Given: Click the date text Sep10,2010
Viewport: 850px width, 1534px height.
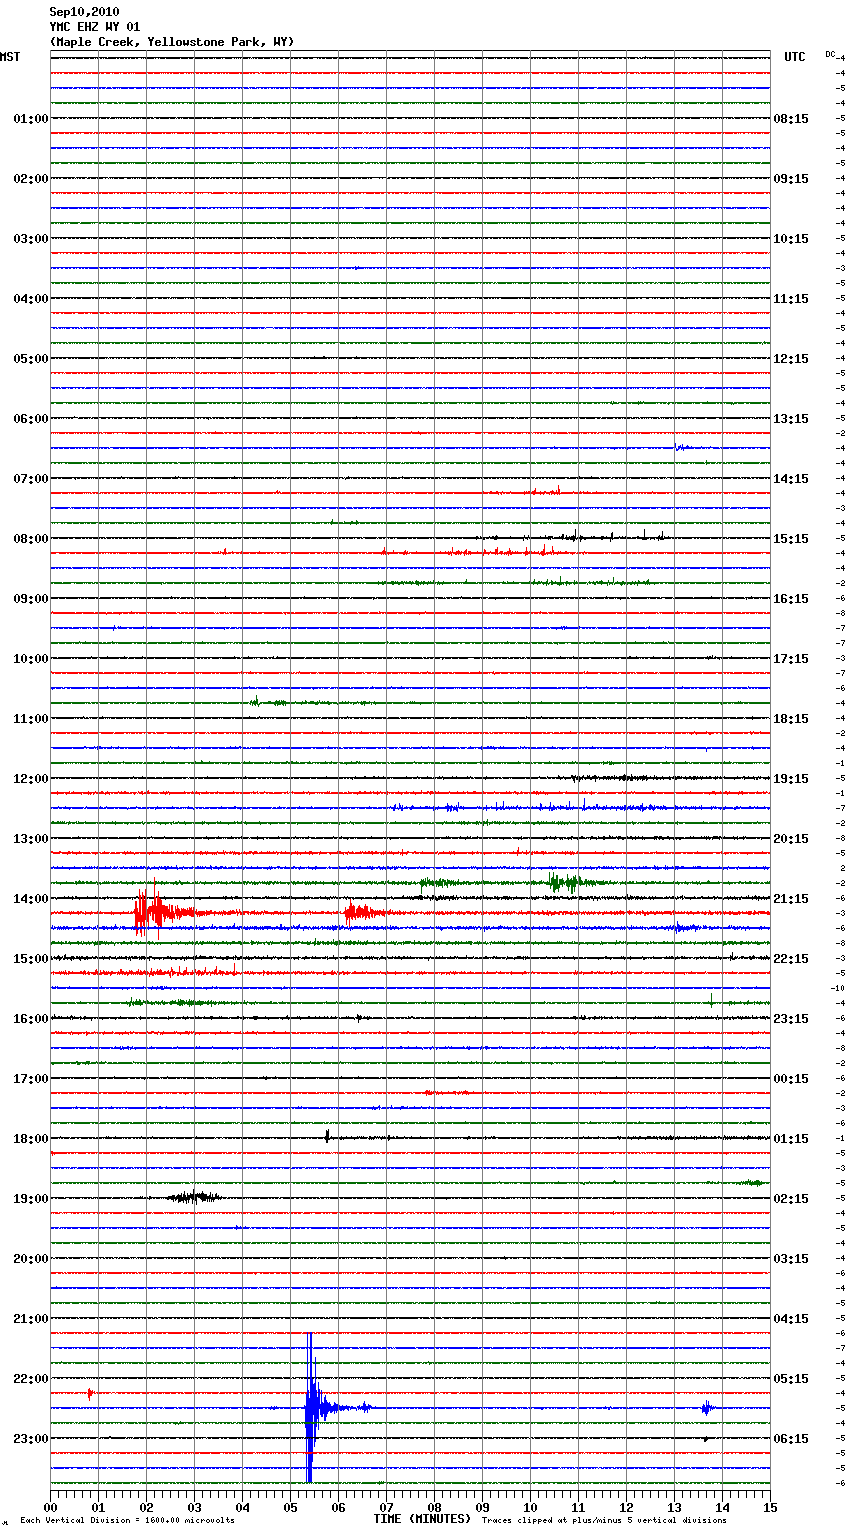Looking at the screenshot, I should (x=84, y=12).
